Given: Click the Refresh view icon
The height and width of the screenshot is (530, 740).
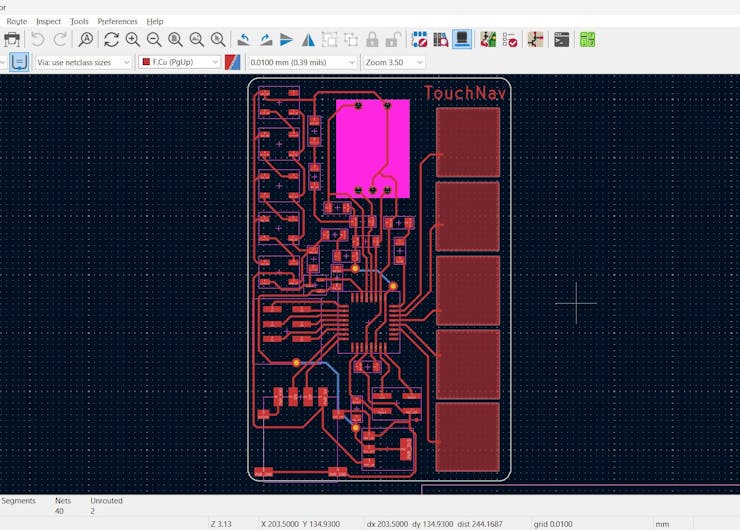Looking at the screenshot, I should (x=111, y=40).
